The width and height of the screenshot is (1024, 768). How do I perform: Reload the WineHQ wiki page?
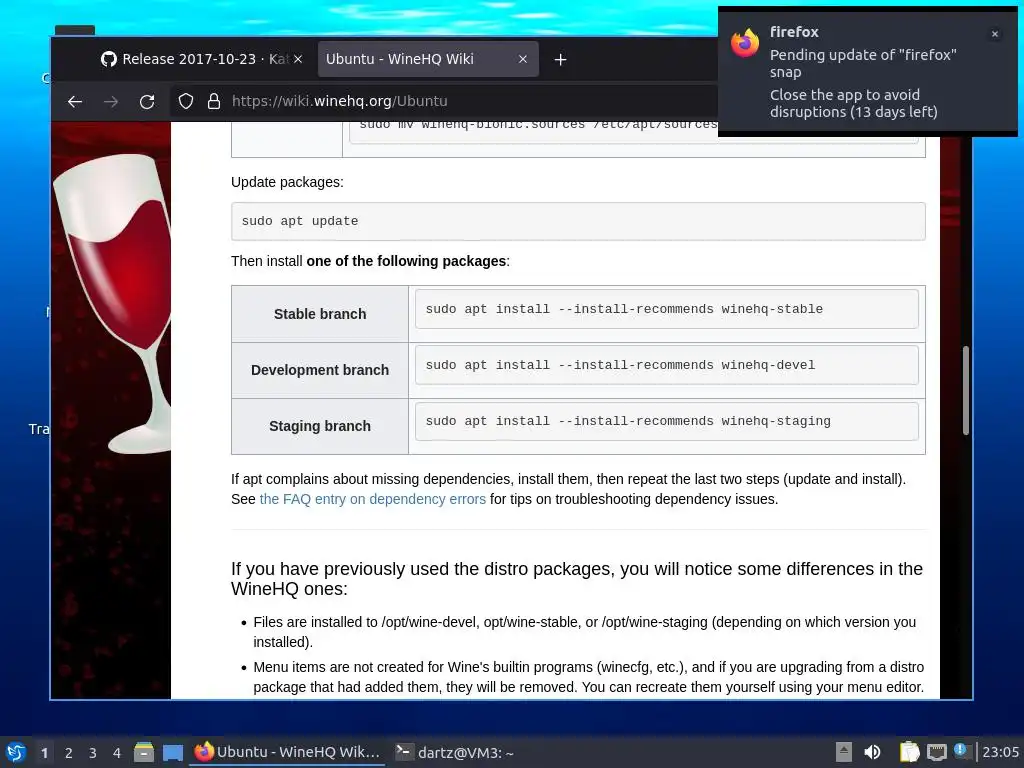pos(147,101)
